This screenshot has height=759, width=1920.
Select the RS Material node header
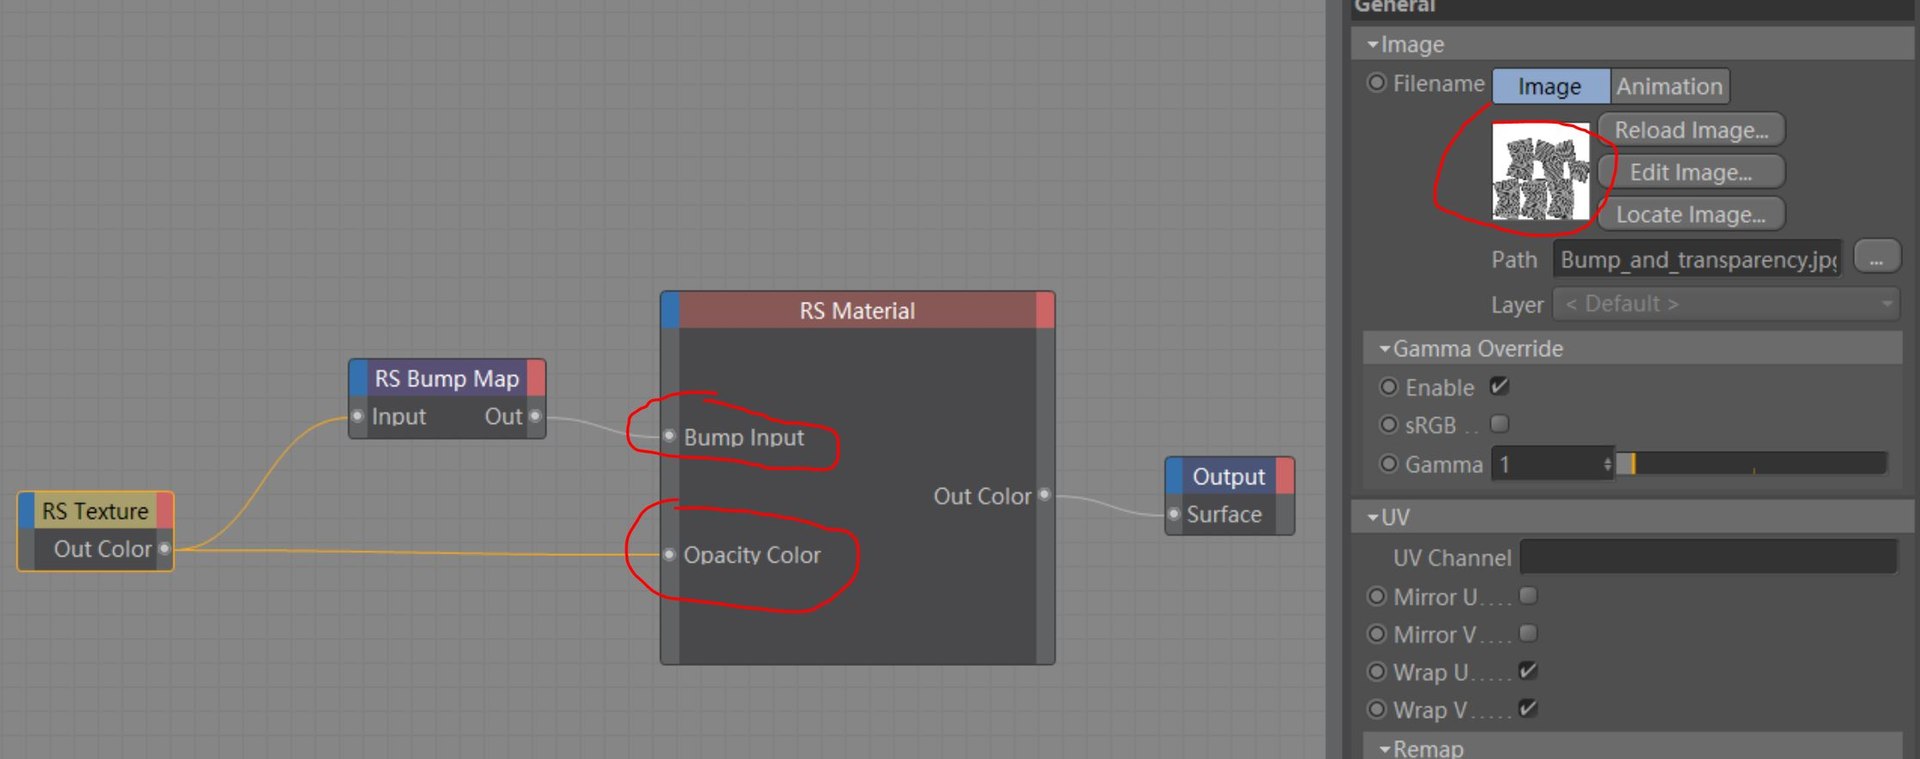click(x=857, y=310)
